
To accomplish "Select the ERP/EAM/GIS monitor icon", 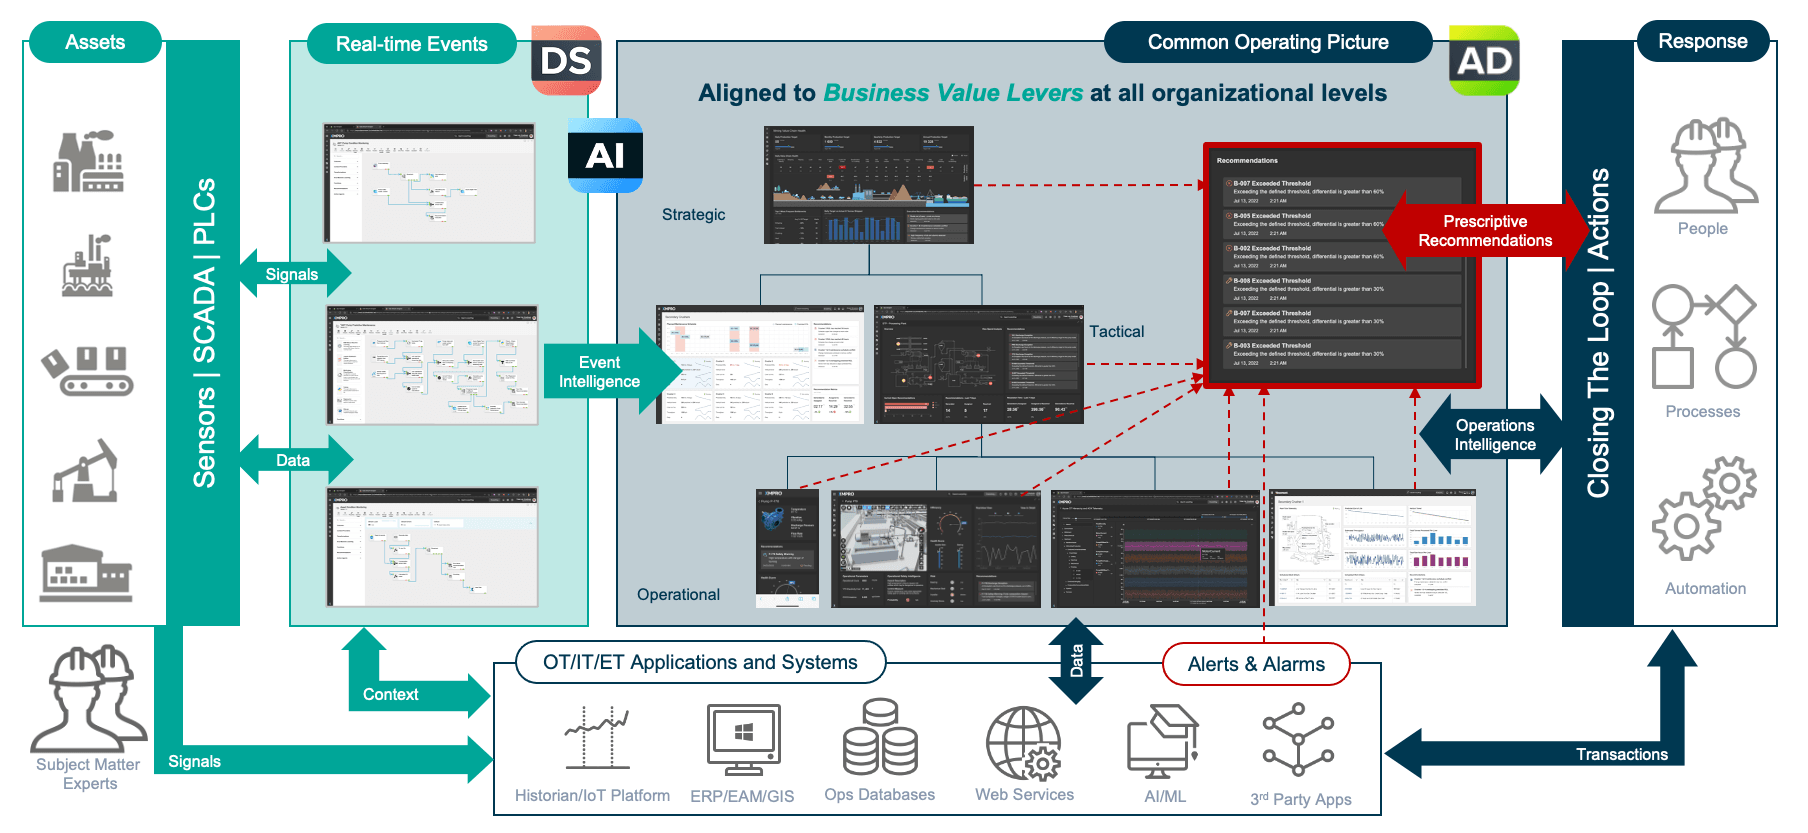I will pos(743,740).
